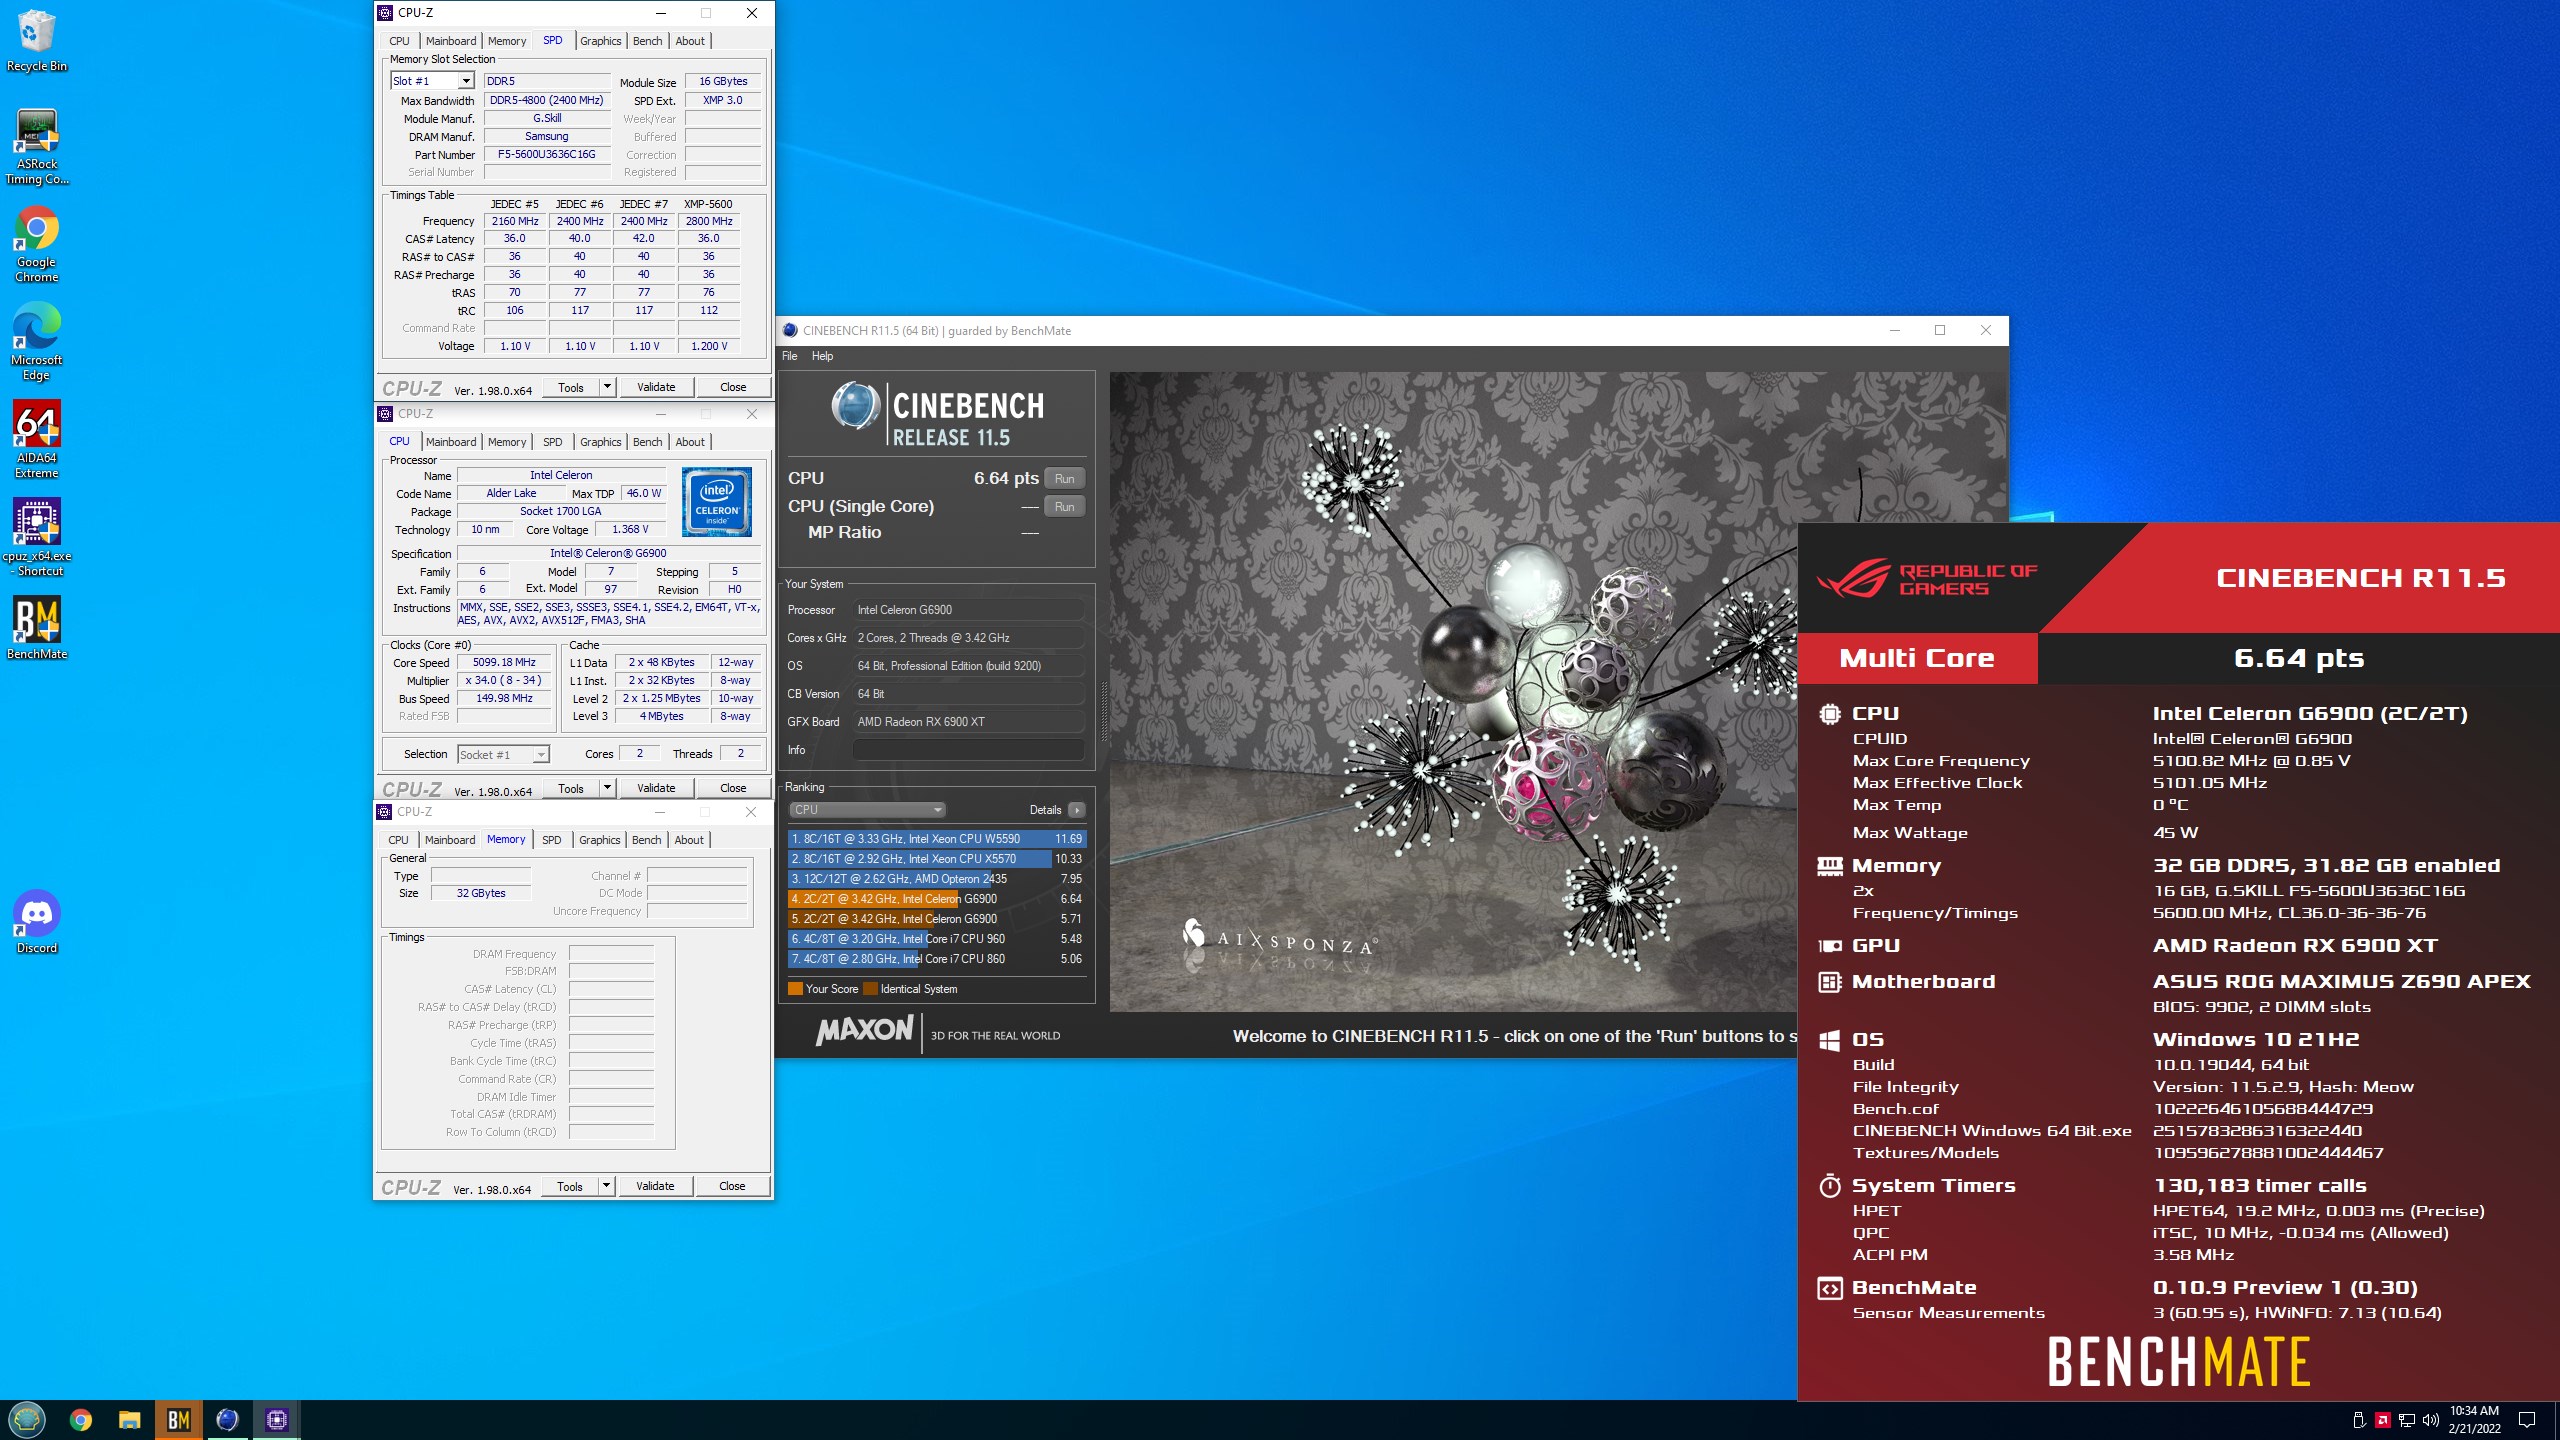Open AIDA64 Extreme desktop shortcut
Viewport: 2560px width, 1440px height.
[x=36, y=440]
